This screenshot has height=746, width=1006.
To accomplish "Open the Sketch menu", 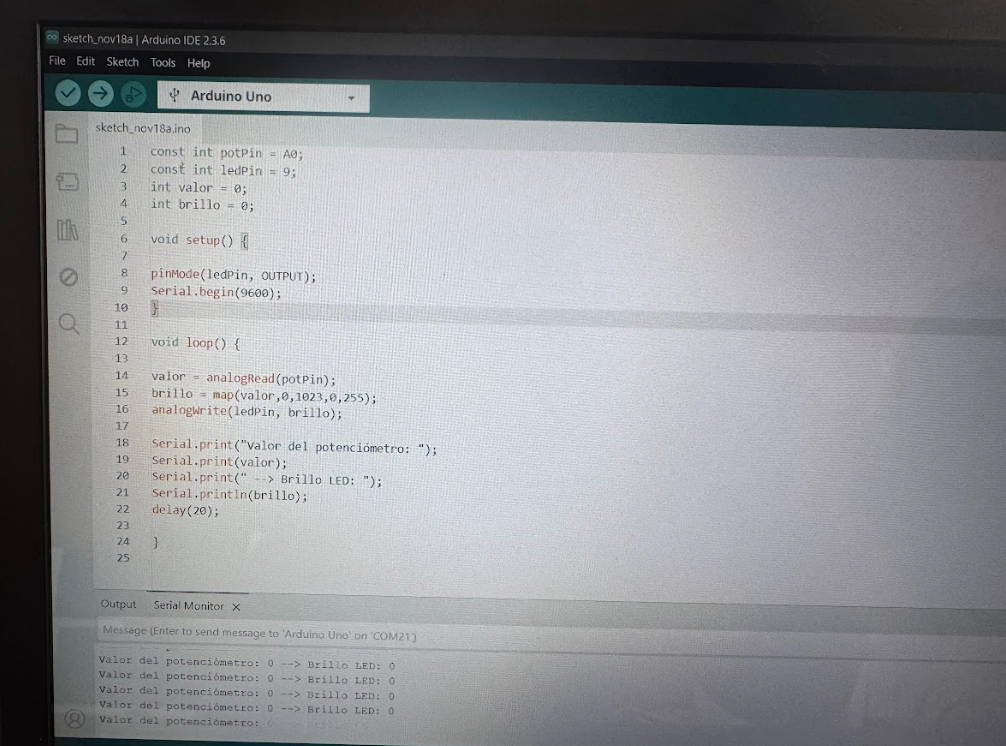I will tap(123, 62).
